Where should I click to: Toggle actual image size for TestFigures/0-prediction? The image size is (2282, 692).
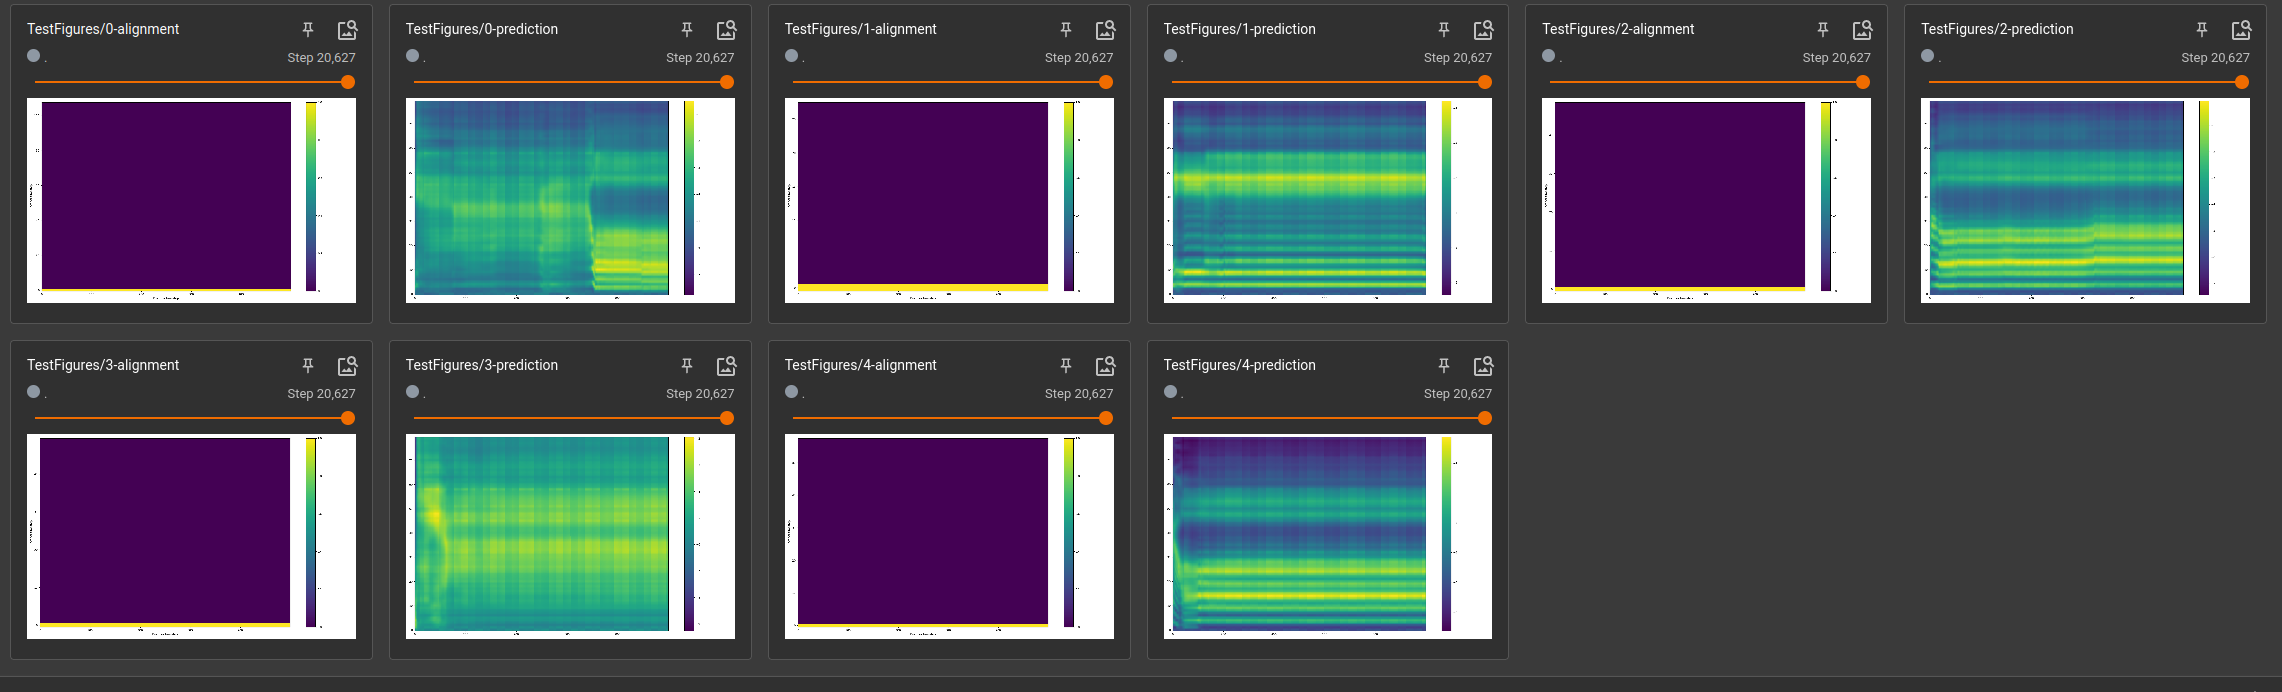point(726,30)
